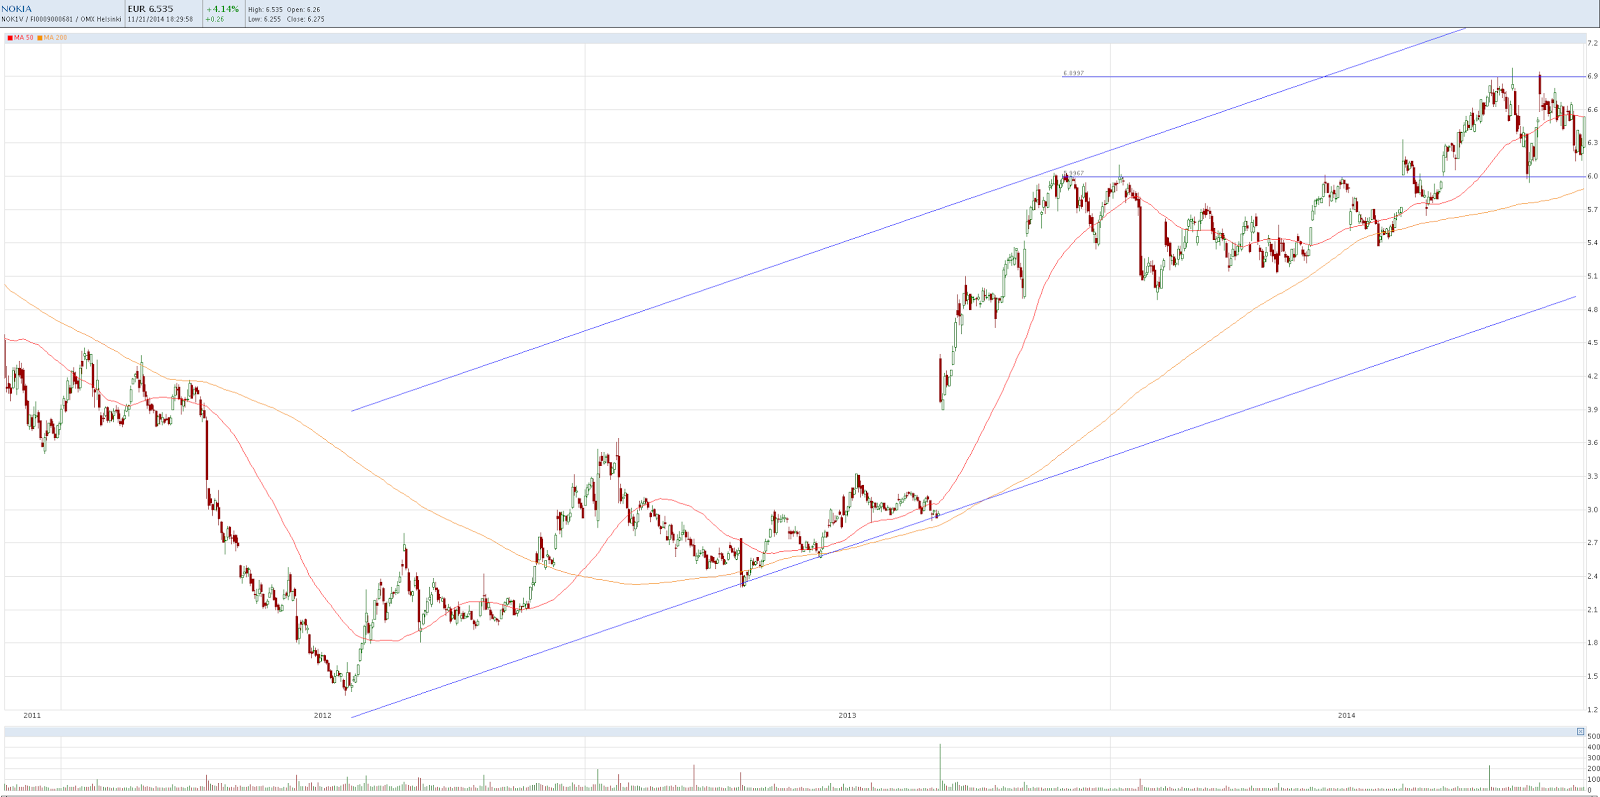Click the Low: 6.255 value
The image size is (1600, 797).
(x=265, y=19)
